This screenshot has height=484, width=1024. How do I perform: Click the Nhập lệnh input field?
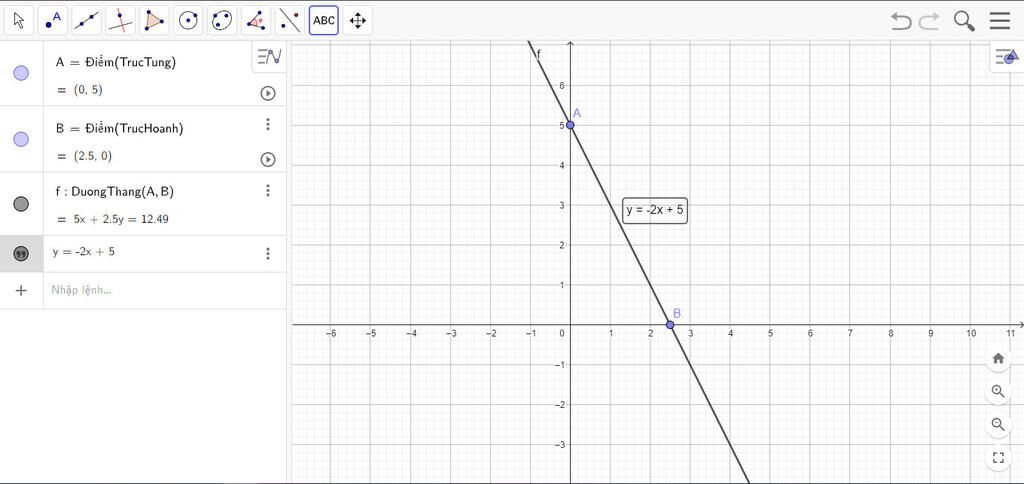tap(165, 291)
